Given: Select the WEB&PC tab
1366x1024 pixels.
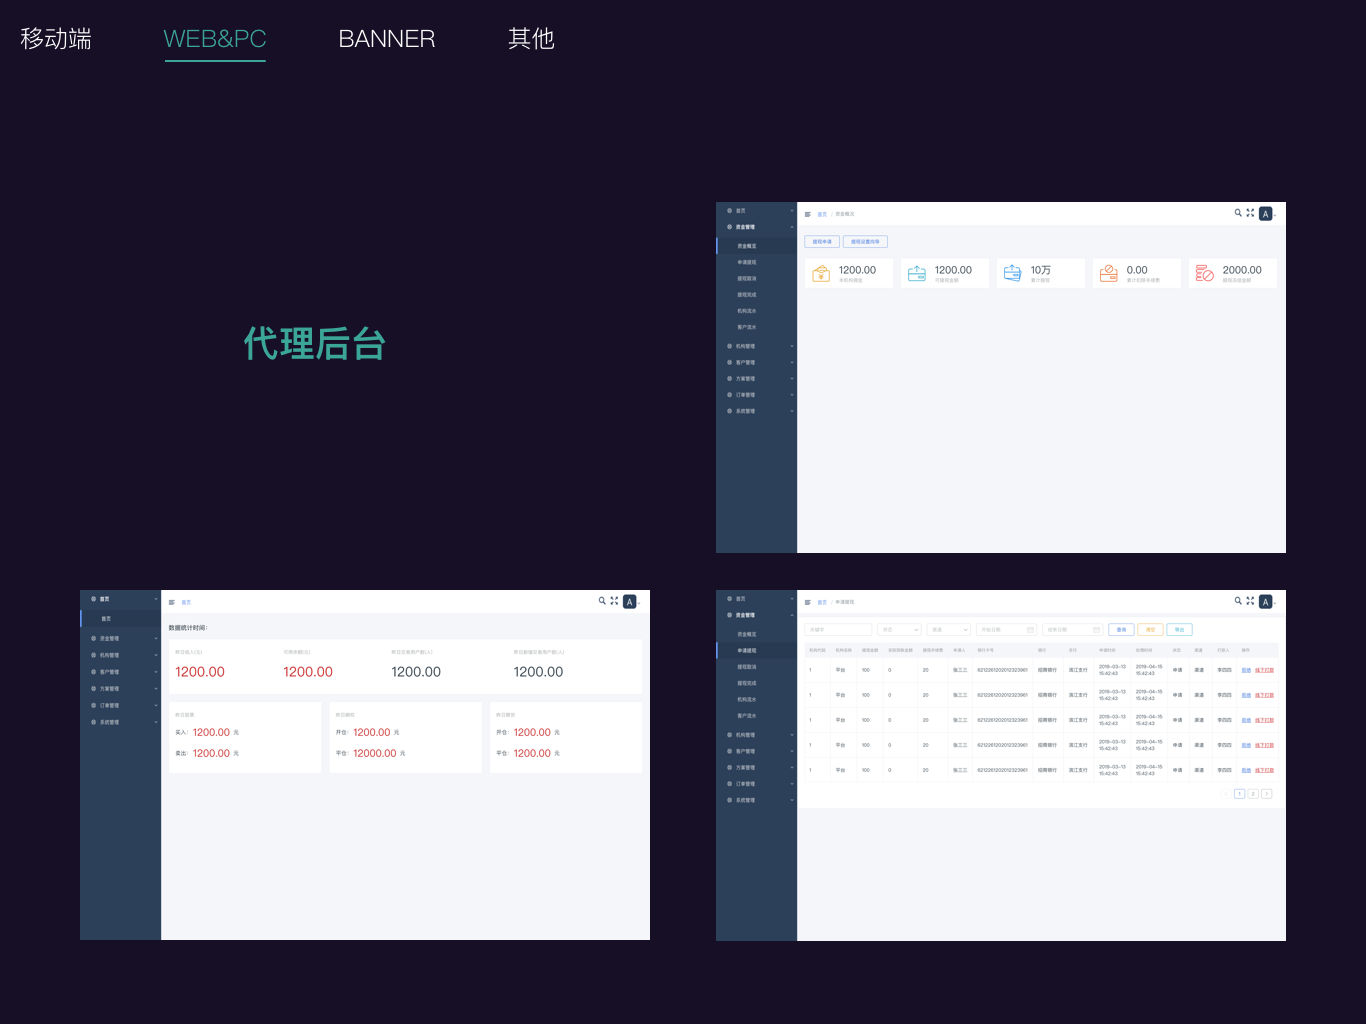Looking at the screenshot, I should (215, 38).
